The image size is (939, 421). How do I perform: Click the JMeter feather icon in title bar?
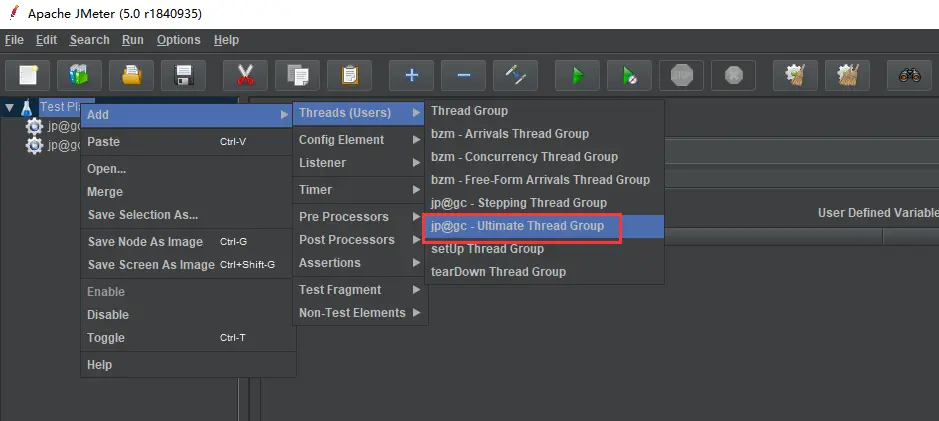tap(13, 13)
